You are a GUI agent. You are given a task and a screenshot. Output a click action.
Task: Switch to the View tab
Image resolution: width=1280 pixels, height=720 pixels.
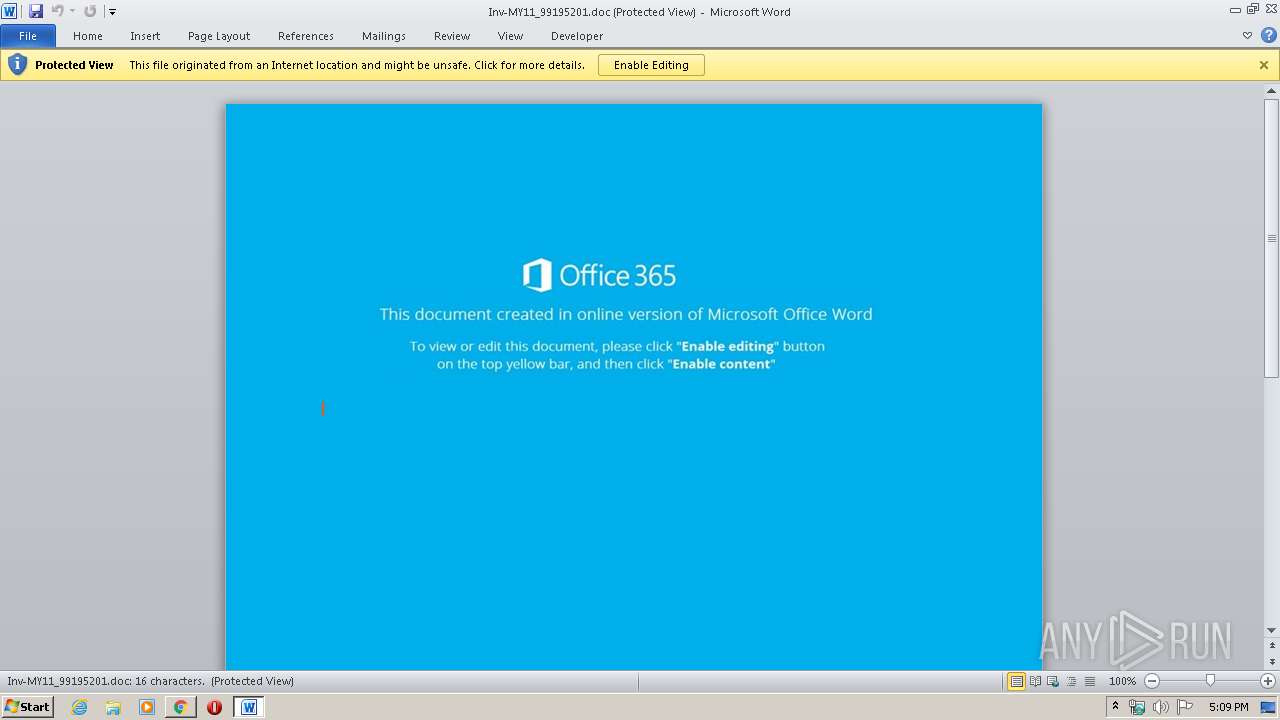click(x=510, y=36)
